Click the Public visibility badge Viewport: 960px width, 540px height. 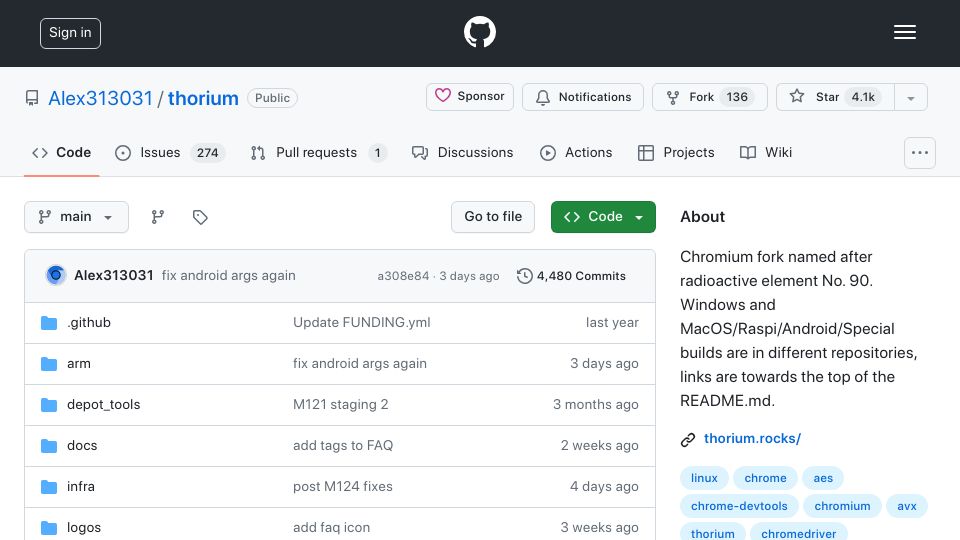pyautogui.click(x=272, y=98)
